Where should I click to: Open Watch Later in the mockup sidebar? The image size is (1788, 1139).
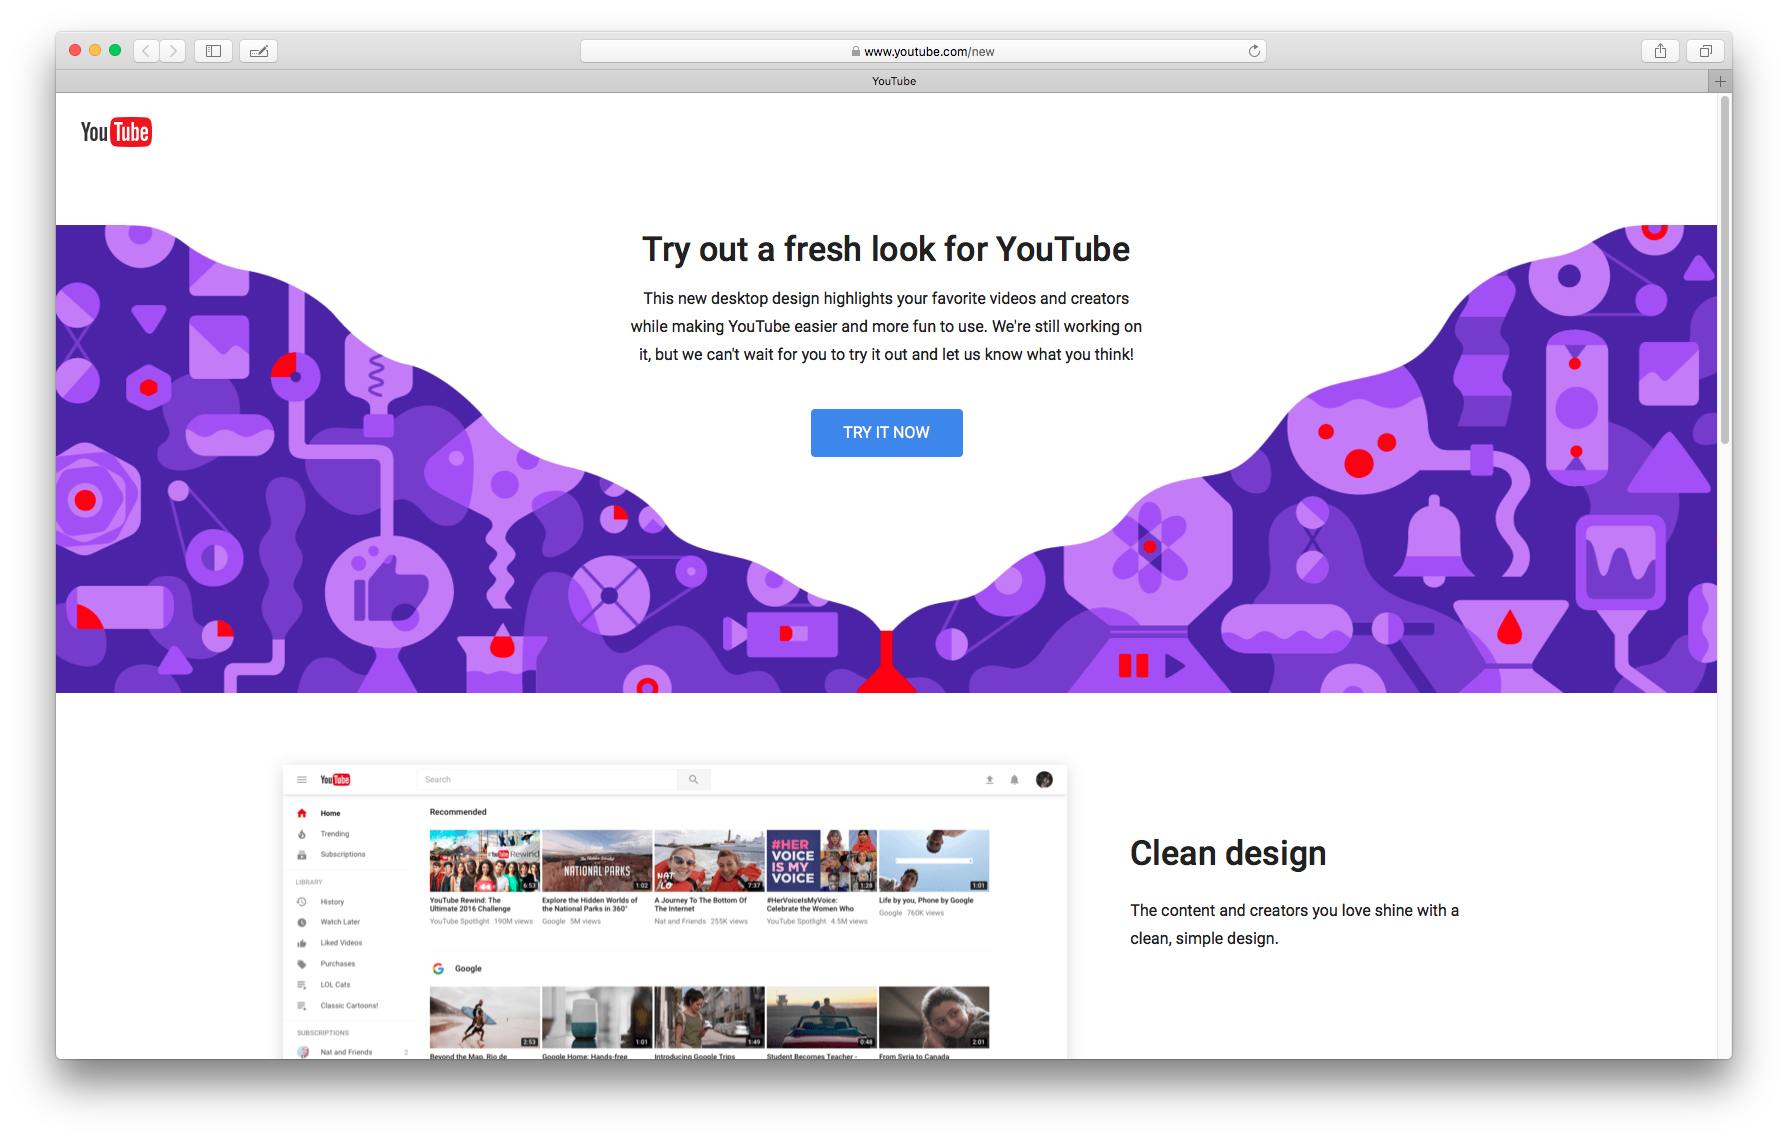coord(339,922)
